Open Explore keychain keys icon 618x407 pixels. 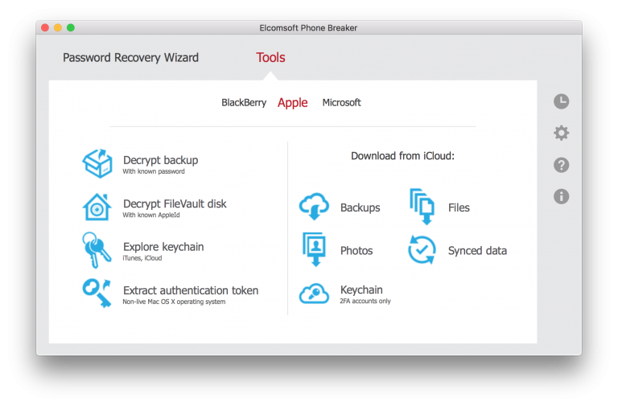click(97, 250)
